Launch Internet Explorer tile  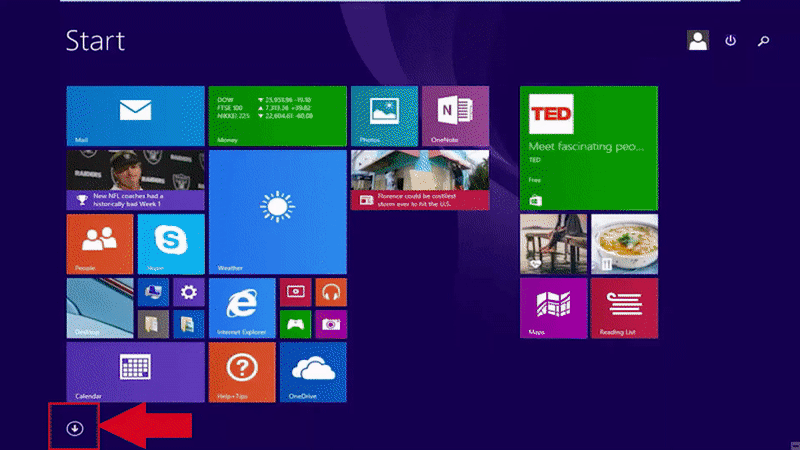pos(242,308)
